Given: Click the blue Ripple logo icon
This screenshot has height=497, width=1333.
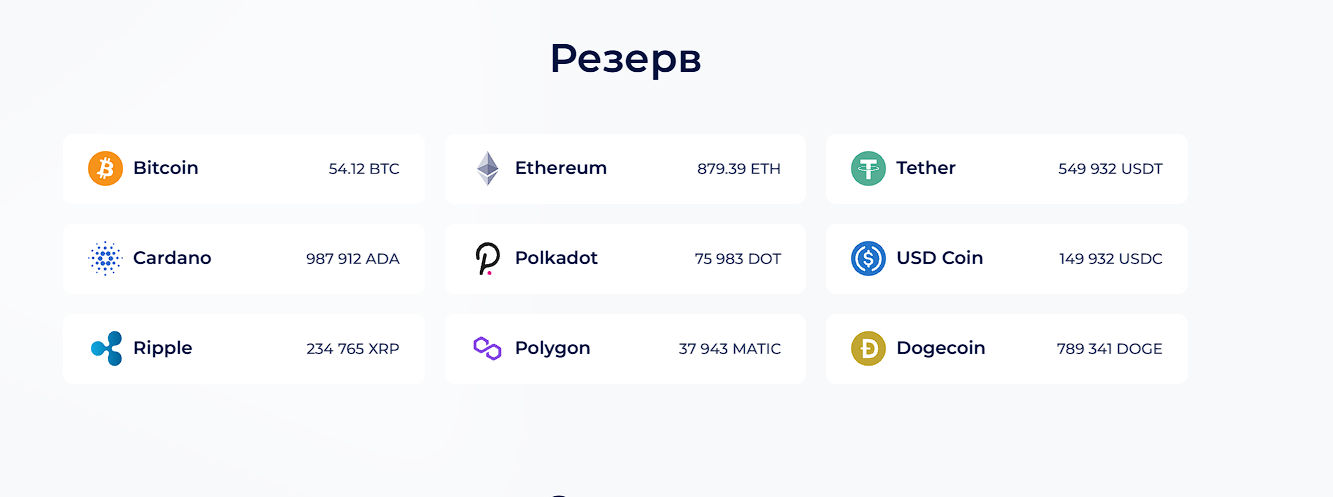Looking at the screenshot, I should [106, 349].
